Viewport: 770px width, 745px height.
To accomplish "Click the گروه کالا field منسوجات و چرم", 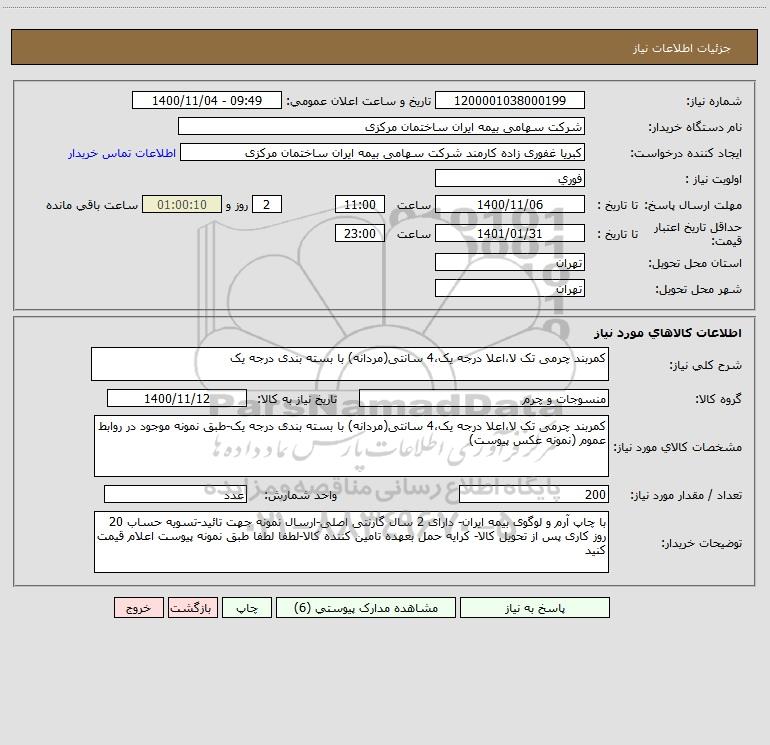I will click(x=484, y=398).
